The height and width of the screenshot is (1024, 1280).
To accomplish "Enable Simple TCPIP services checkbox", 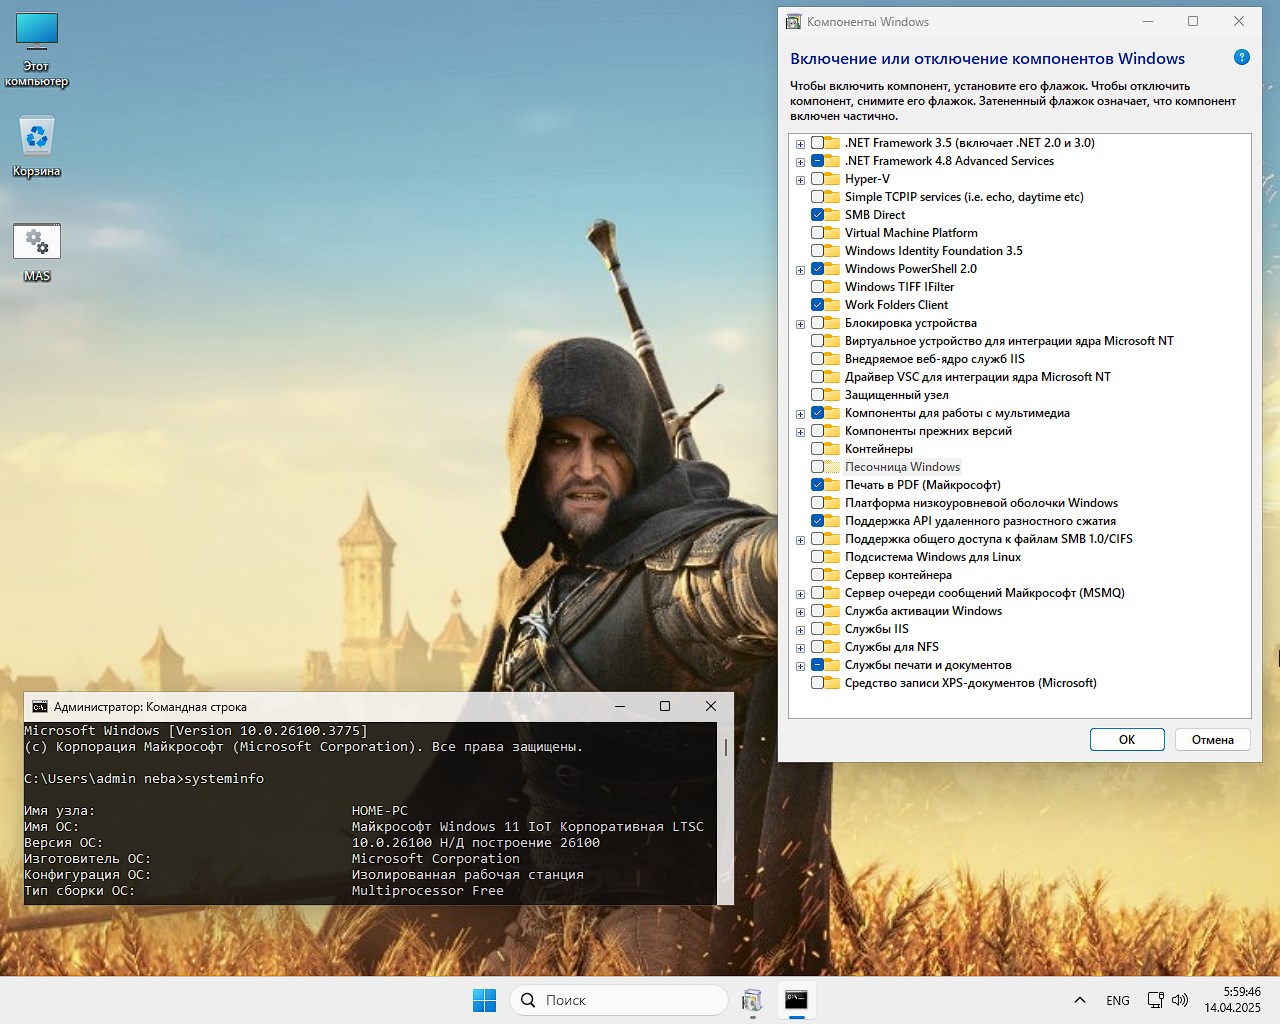I will pos(817,197).
